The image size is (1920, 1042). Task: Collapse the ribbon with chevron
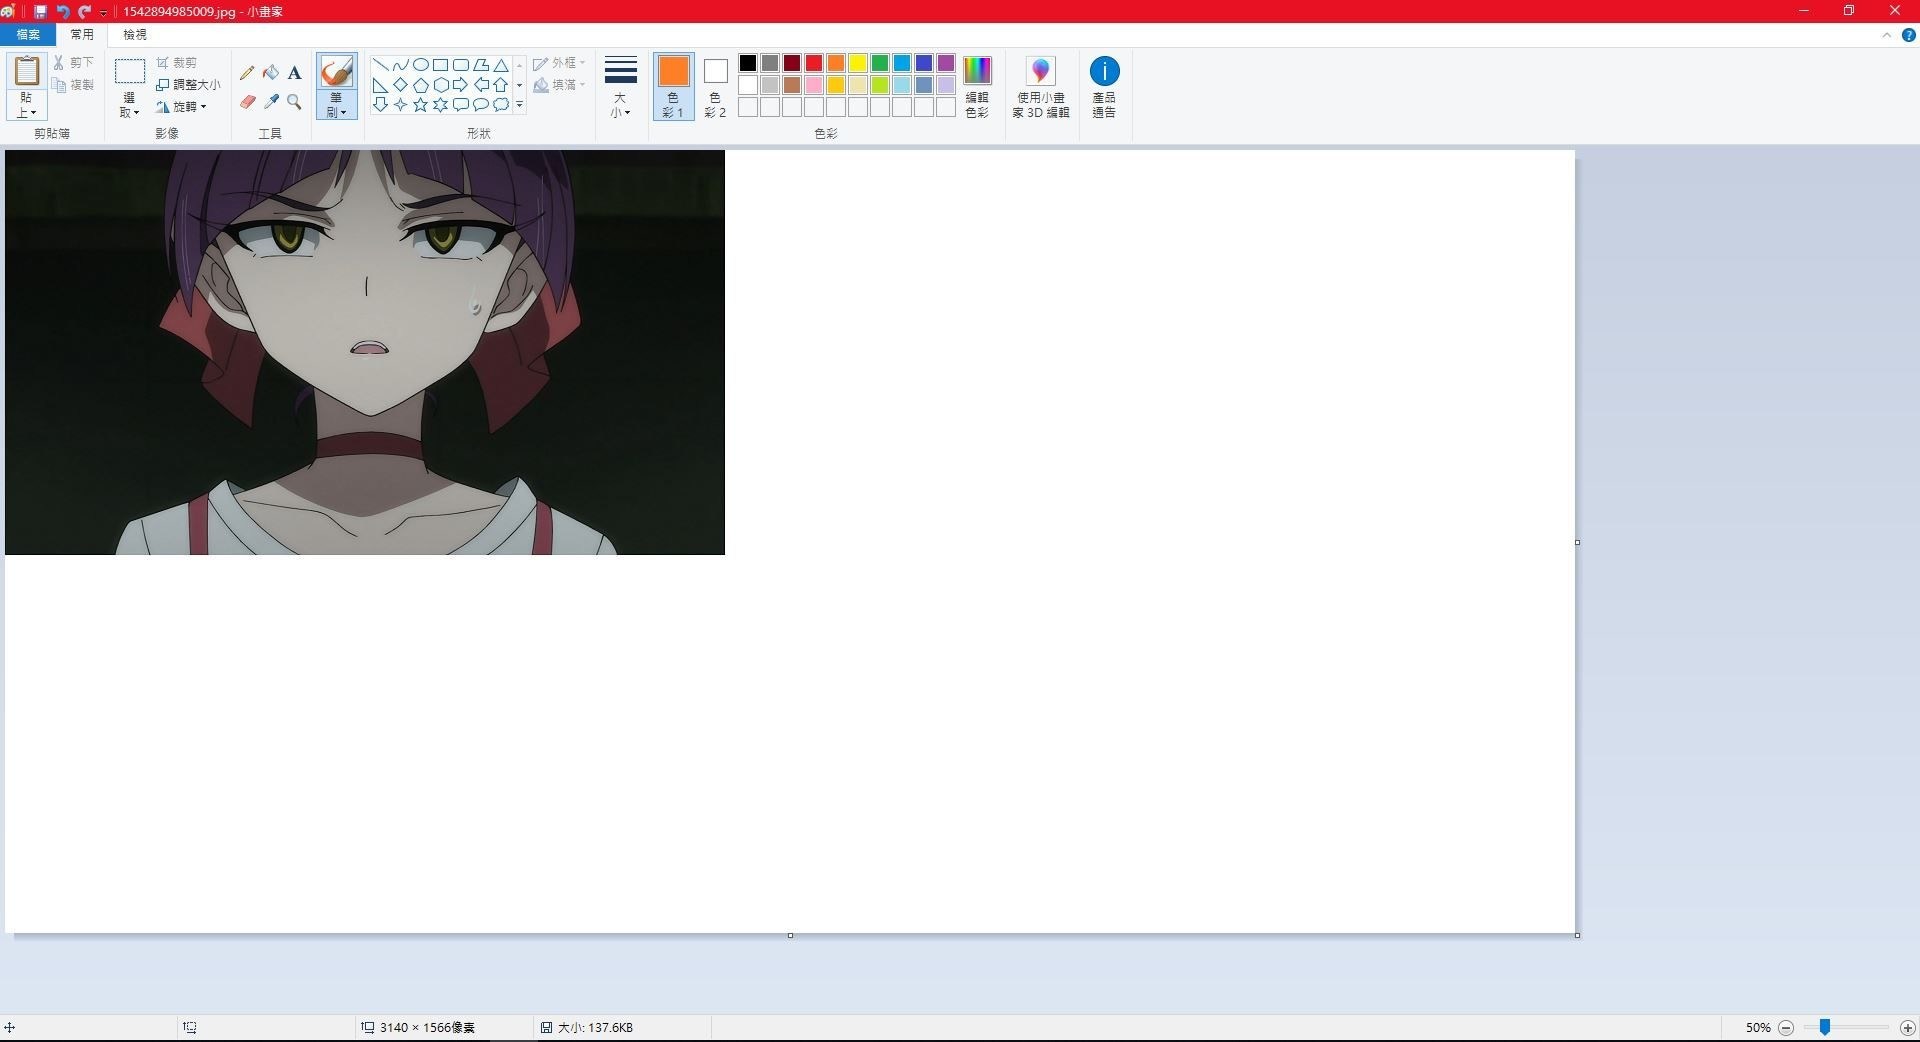coord(1887,35)
